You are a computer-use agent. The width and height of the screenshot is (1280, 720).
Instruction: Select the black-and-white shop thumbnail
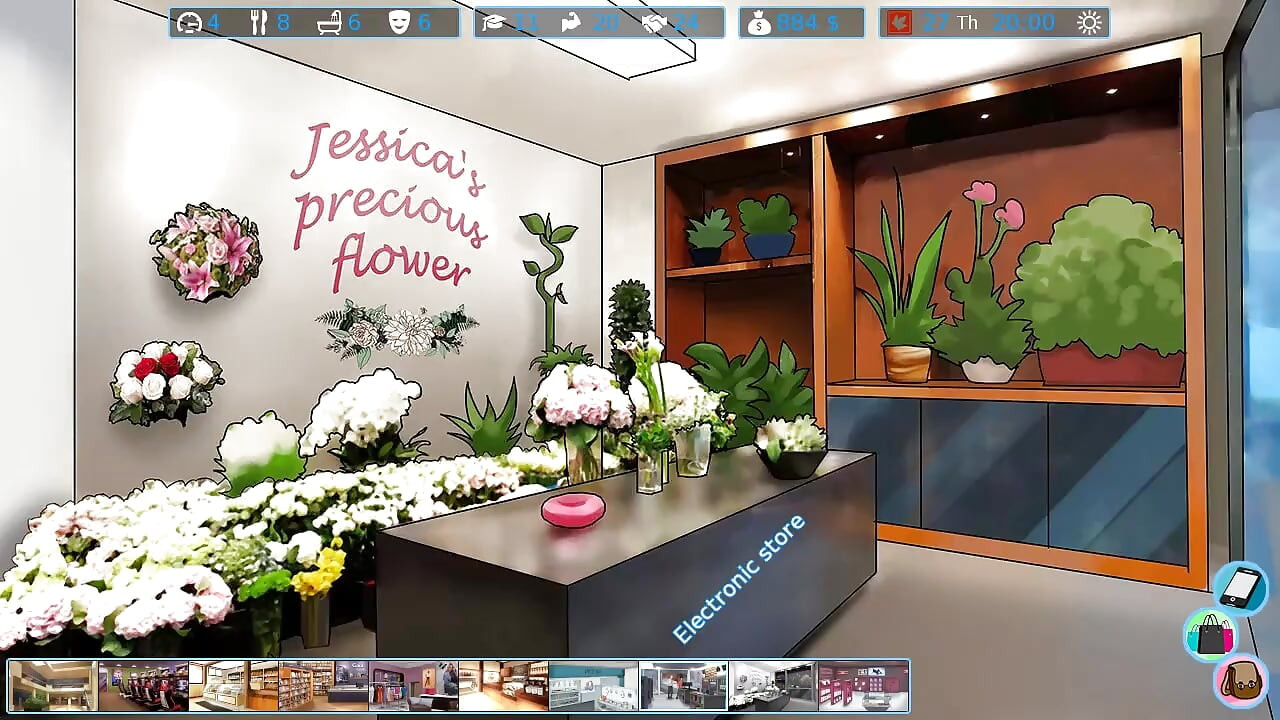(x=774, y=686)
